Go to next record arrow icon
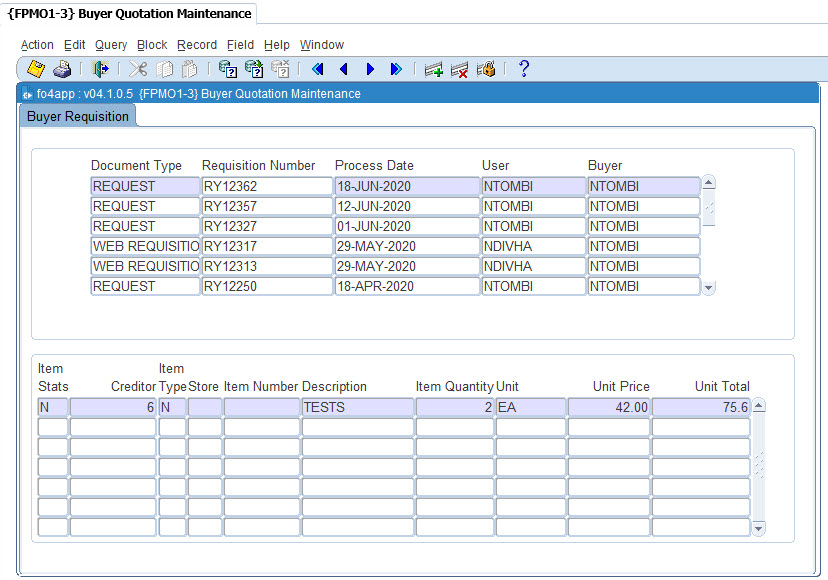 pos(370,69)
